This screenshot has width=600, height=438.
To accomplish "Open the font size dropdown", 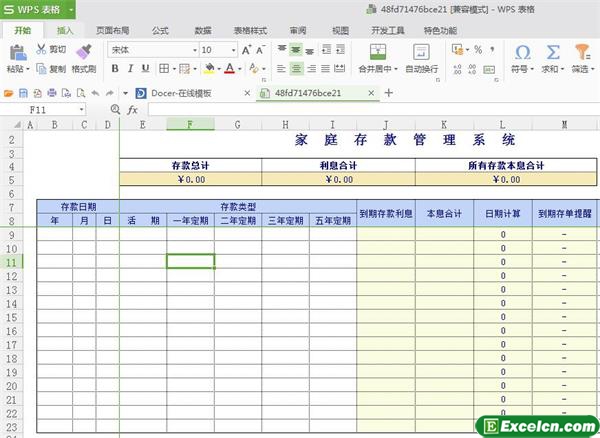I will click(233, 49).
